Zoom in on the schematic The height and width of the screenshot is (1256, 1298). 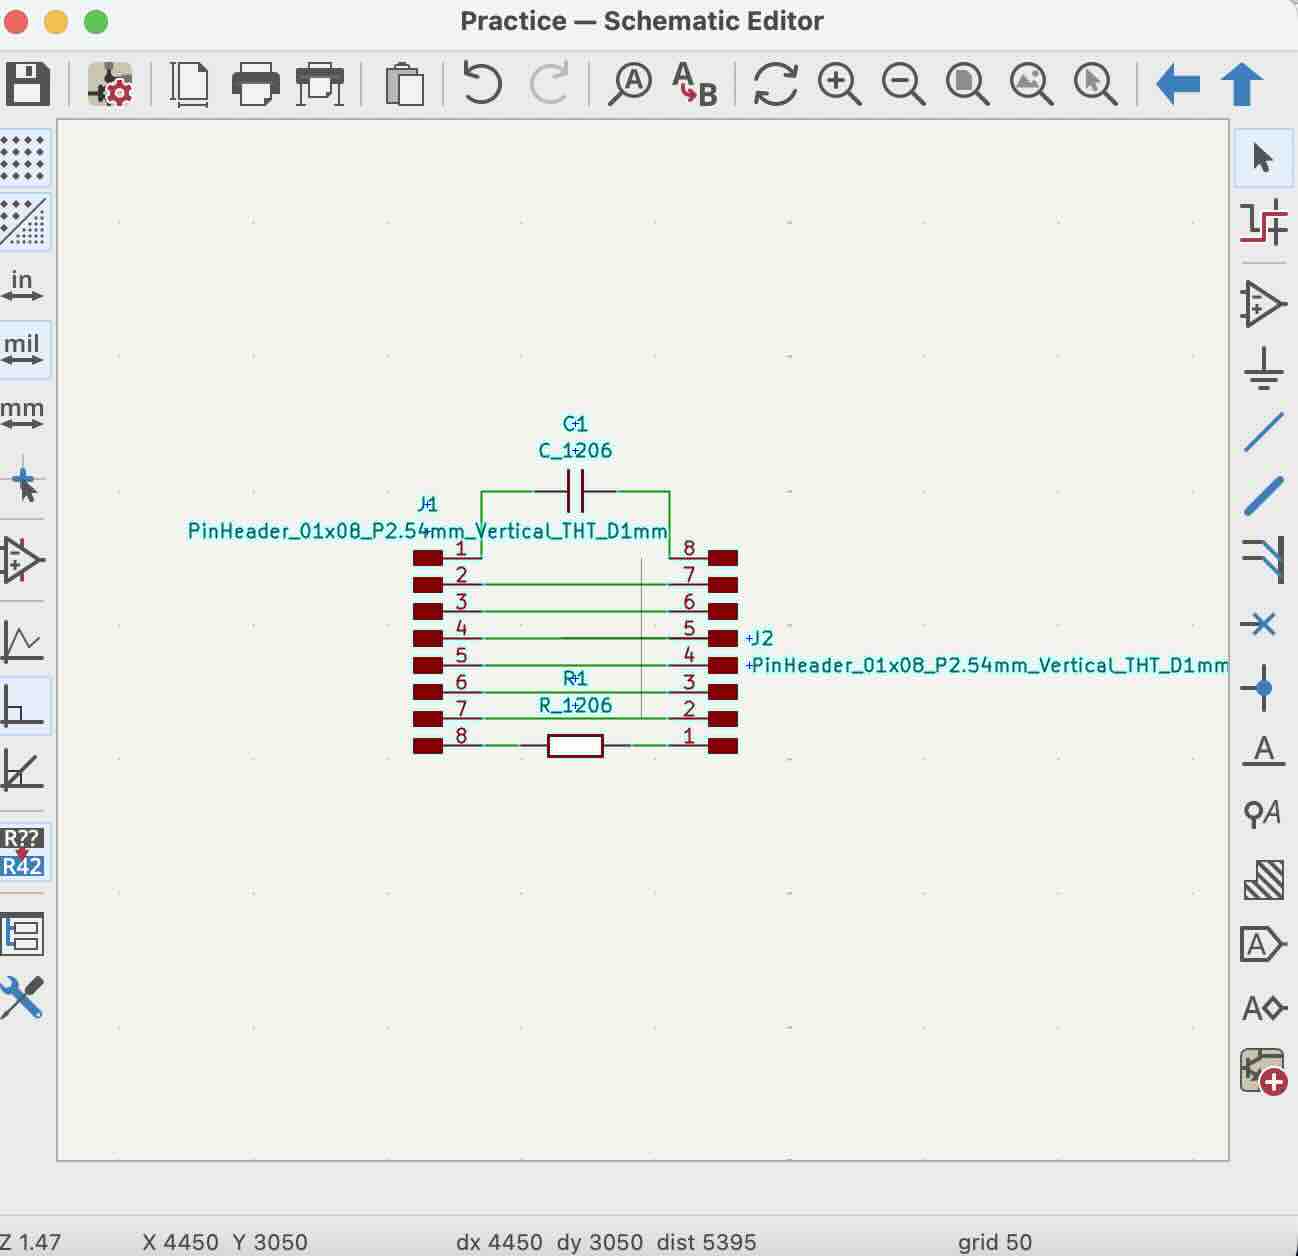coord(839,83)
